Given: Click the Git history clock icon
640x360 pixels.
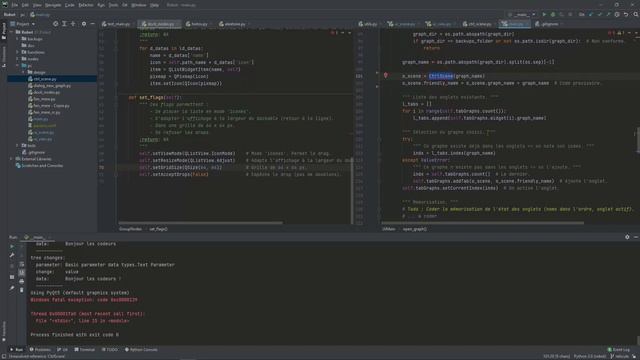Looking at the screenshot, I should (617, 14).
